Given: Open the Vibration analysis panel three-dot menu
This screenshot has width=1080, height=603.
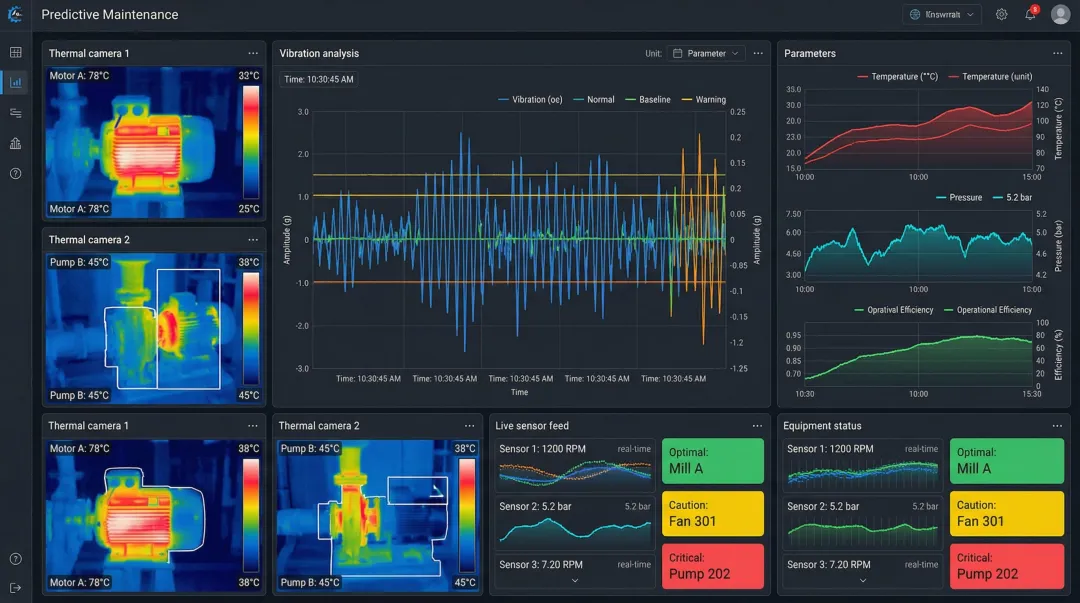Looking at the screenshot, I should (x=758, y=53).
